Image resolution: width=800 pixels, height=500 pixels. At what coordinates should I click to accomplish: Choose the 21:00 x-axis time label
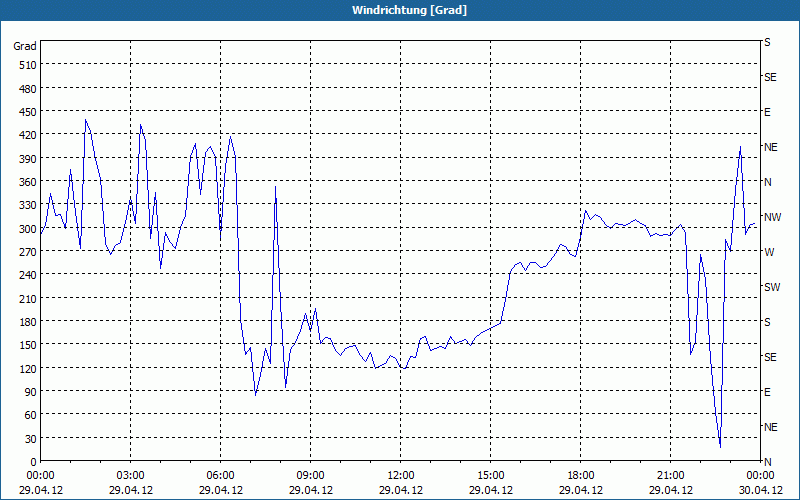tap(670, 476)
